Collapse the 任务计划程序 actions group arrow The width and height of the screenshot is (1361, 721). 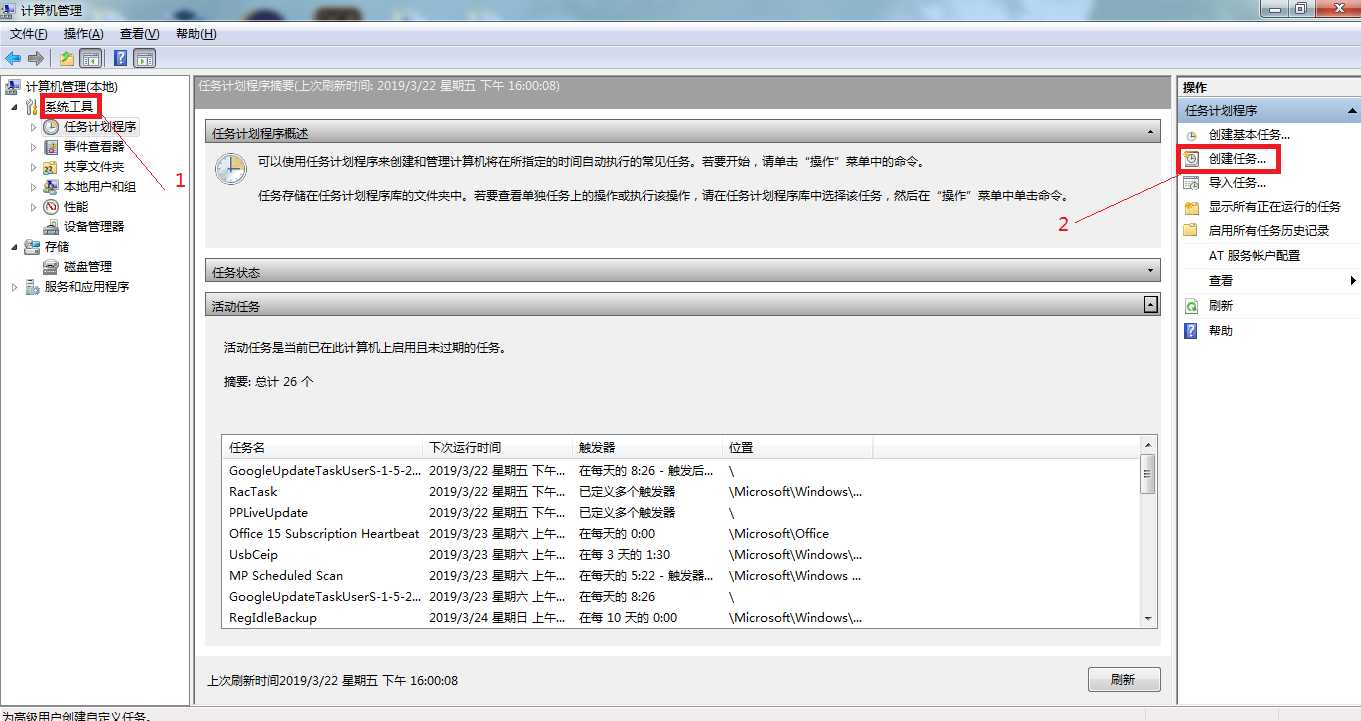pos(1352,111)
